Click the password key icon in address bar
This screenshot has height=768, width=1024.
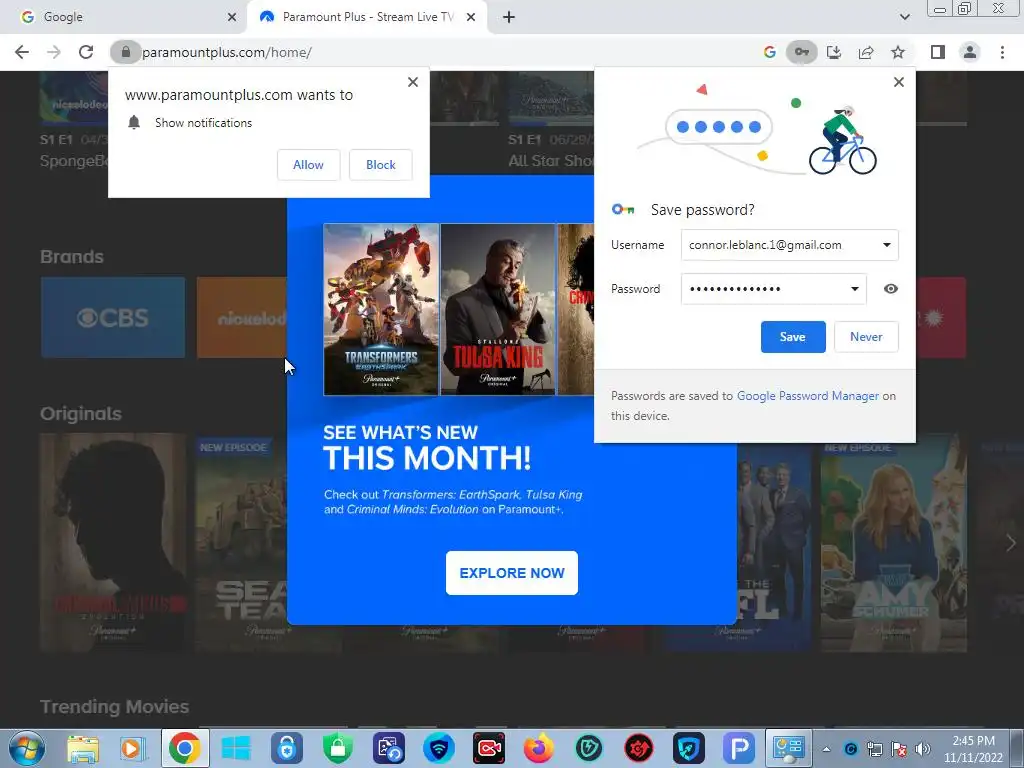pyautogui.click(x=801, y=52)
